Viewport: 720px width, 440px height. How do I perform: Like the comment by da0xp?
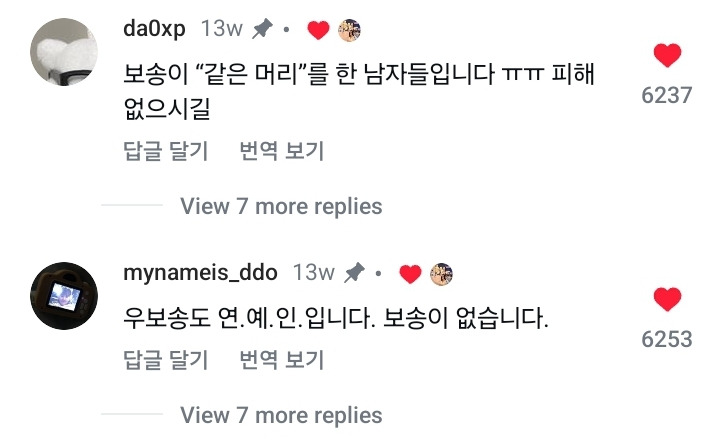point(667,56)
